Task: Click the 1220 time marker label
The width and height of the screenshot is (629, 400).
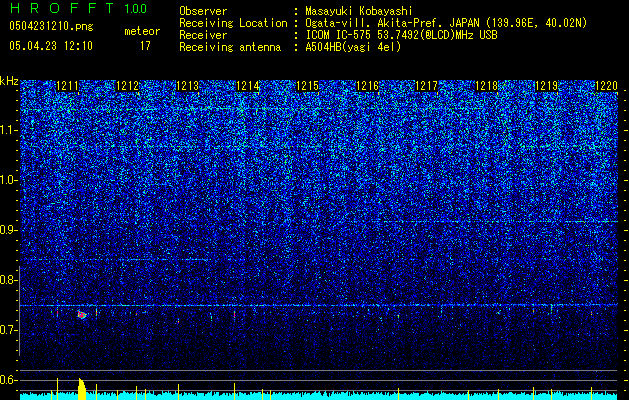Action: click(x=606, y=86)
